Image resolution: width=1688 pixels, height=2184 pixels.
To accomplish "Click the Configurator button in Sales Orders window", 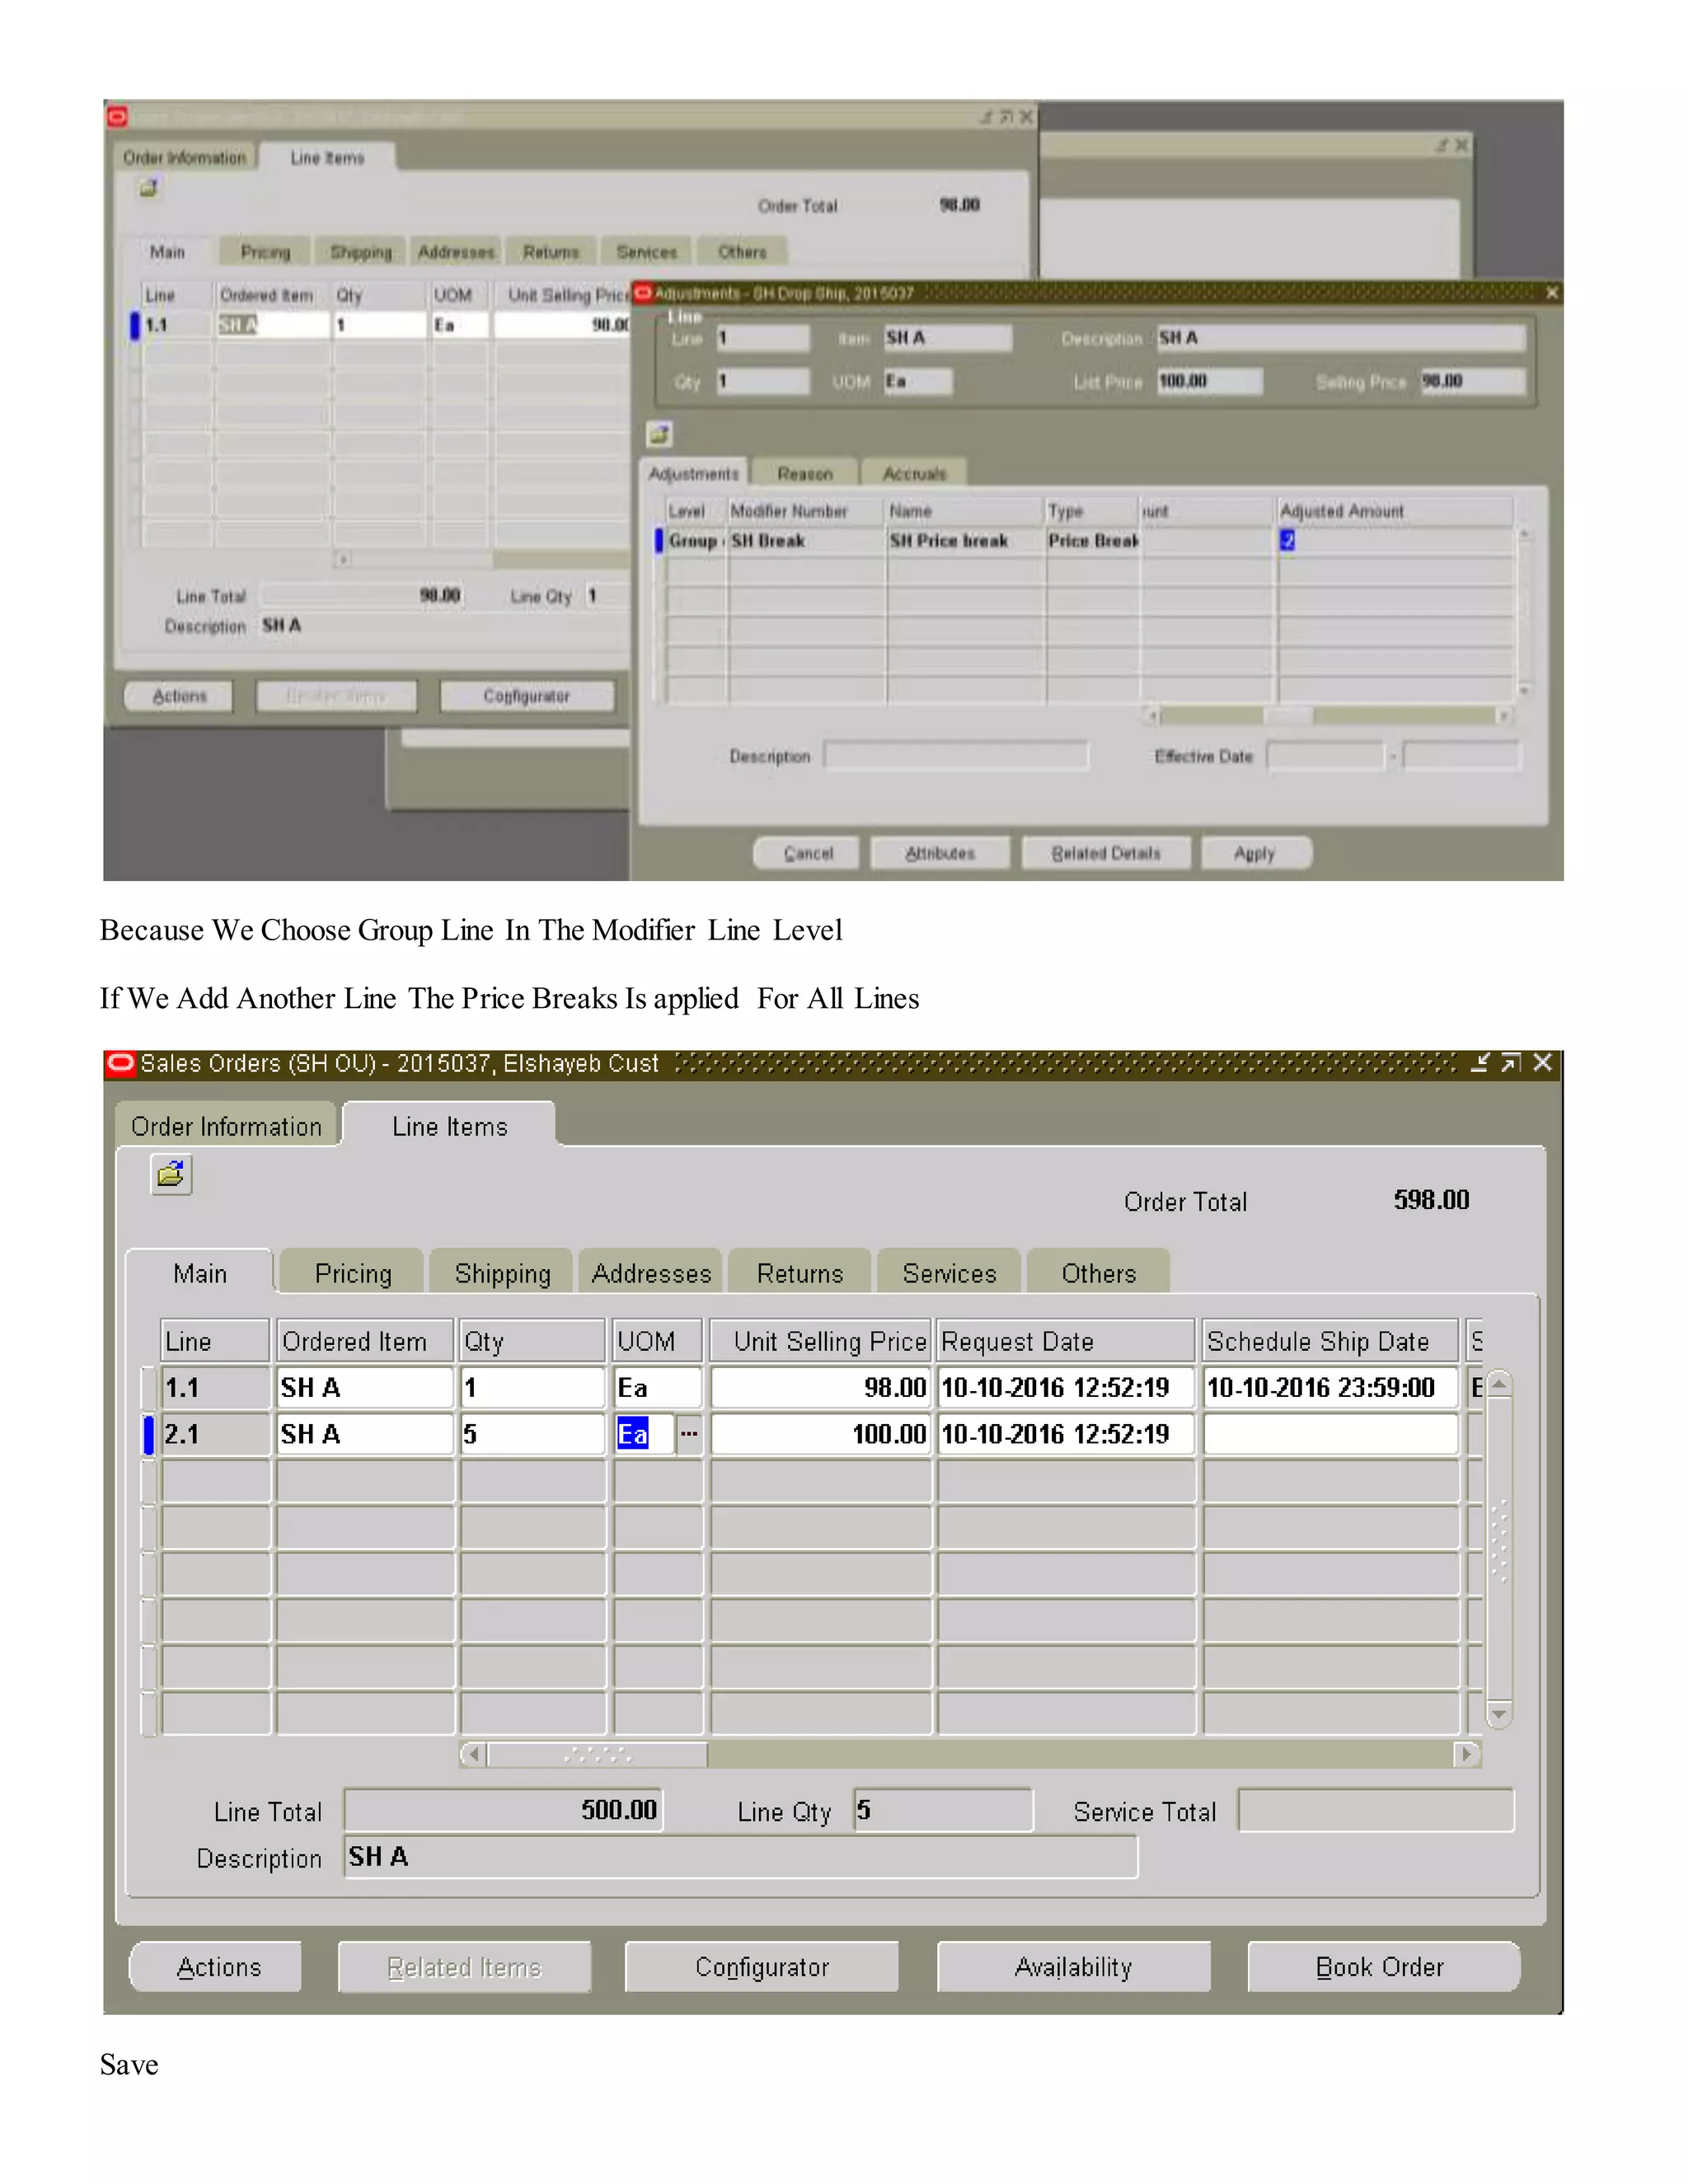I will (x=762, y=1967).
